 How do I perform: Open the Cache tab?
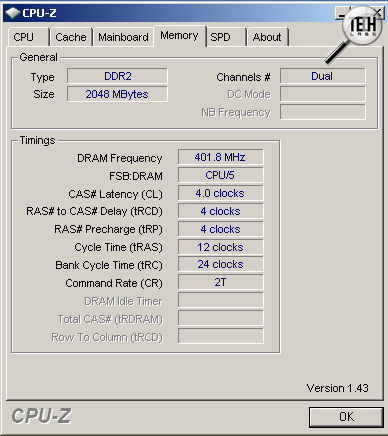71,37
